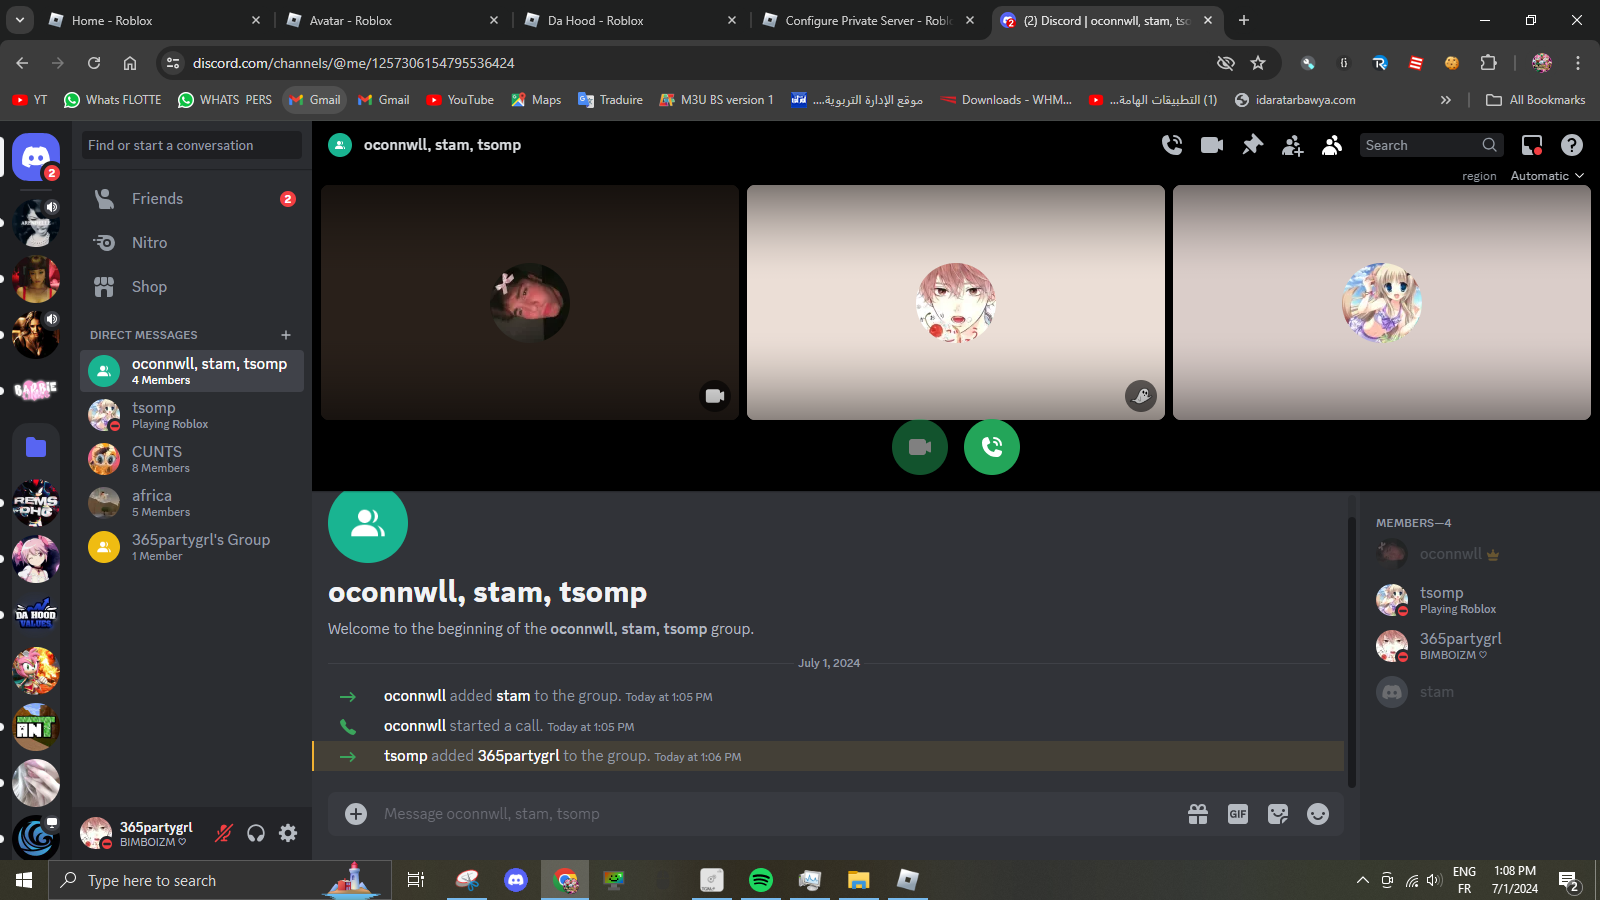Attach file with plus button
Image resolution: width=1600 pixels, height=900 pixels.
356,814
